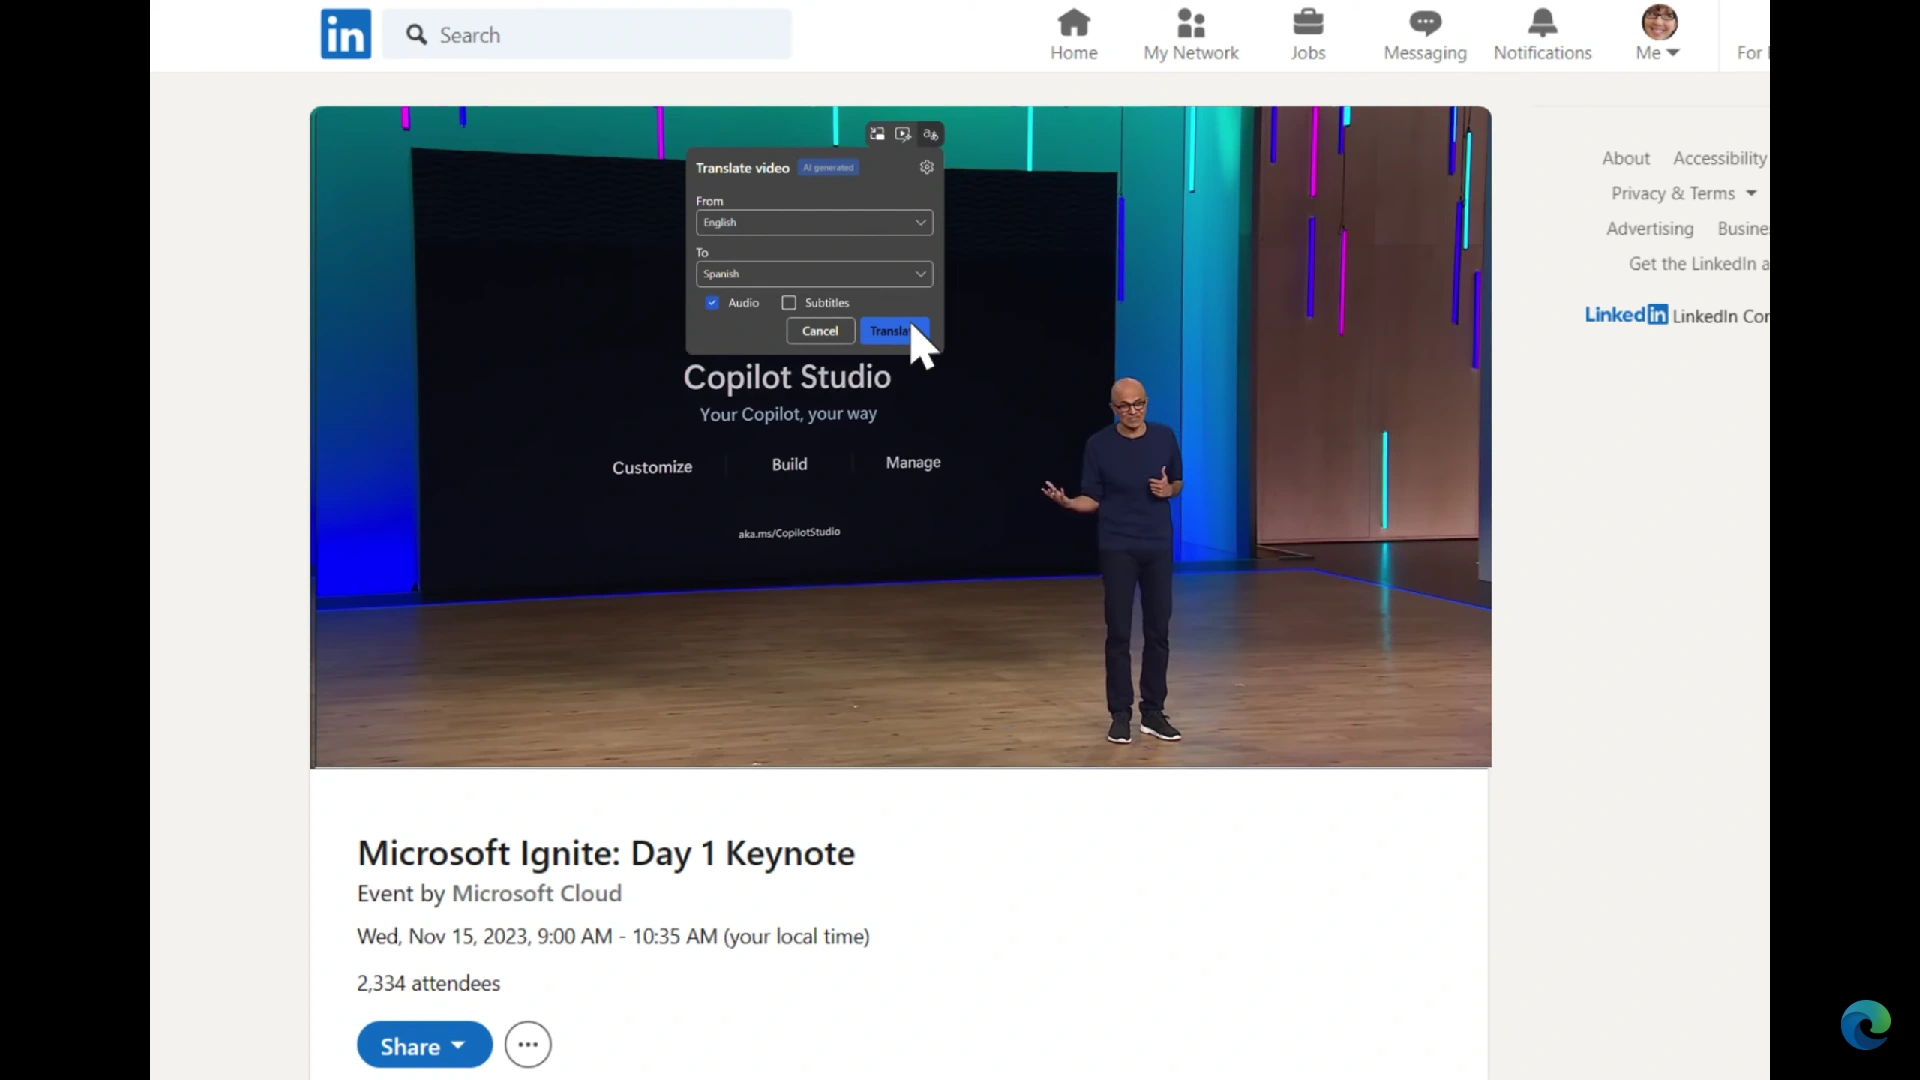Enable Subtitles checkbox option

pos(789,302)
